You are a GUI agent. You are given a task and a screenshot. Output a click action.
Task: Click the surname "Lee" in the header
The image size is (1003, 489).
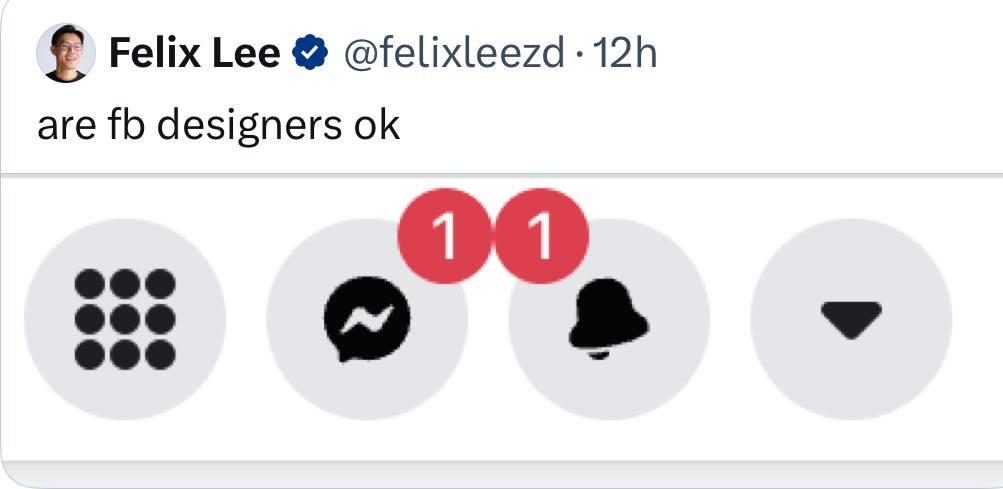pyautogui.click(x=246, y=53)
